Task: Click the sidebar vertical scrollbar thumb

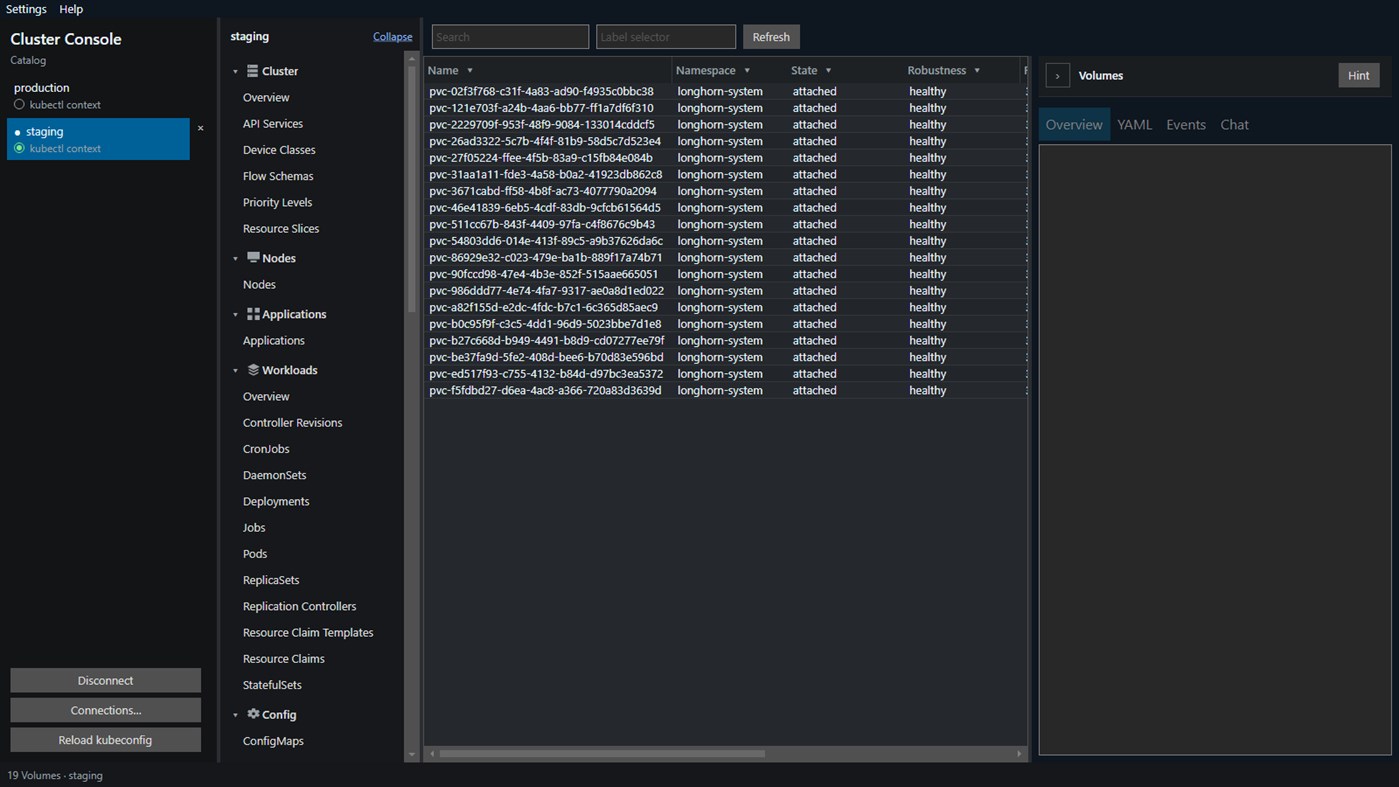Action: pos(411,188)
